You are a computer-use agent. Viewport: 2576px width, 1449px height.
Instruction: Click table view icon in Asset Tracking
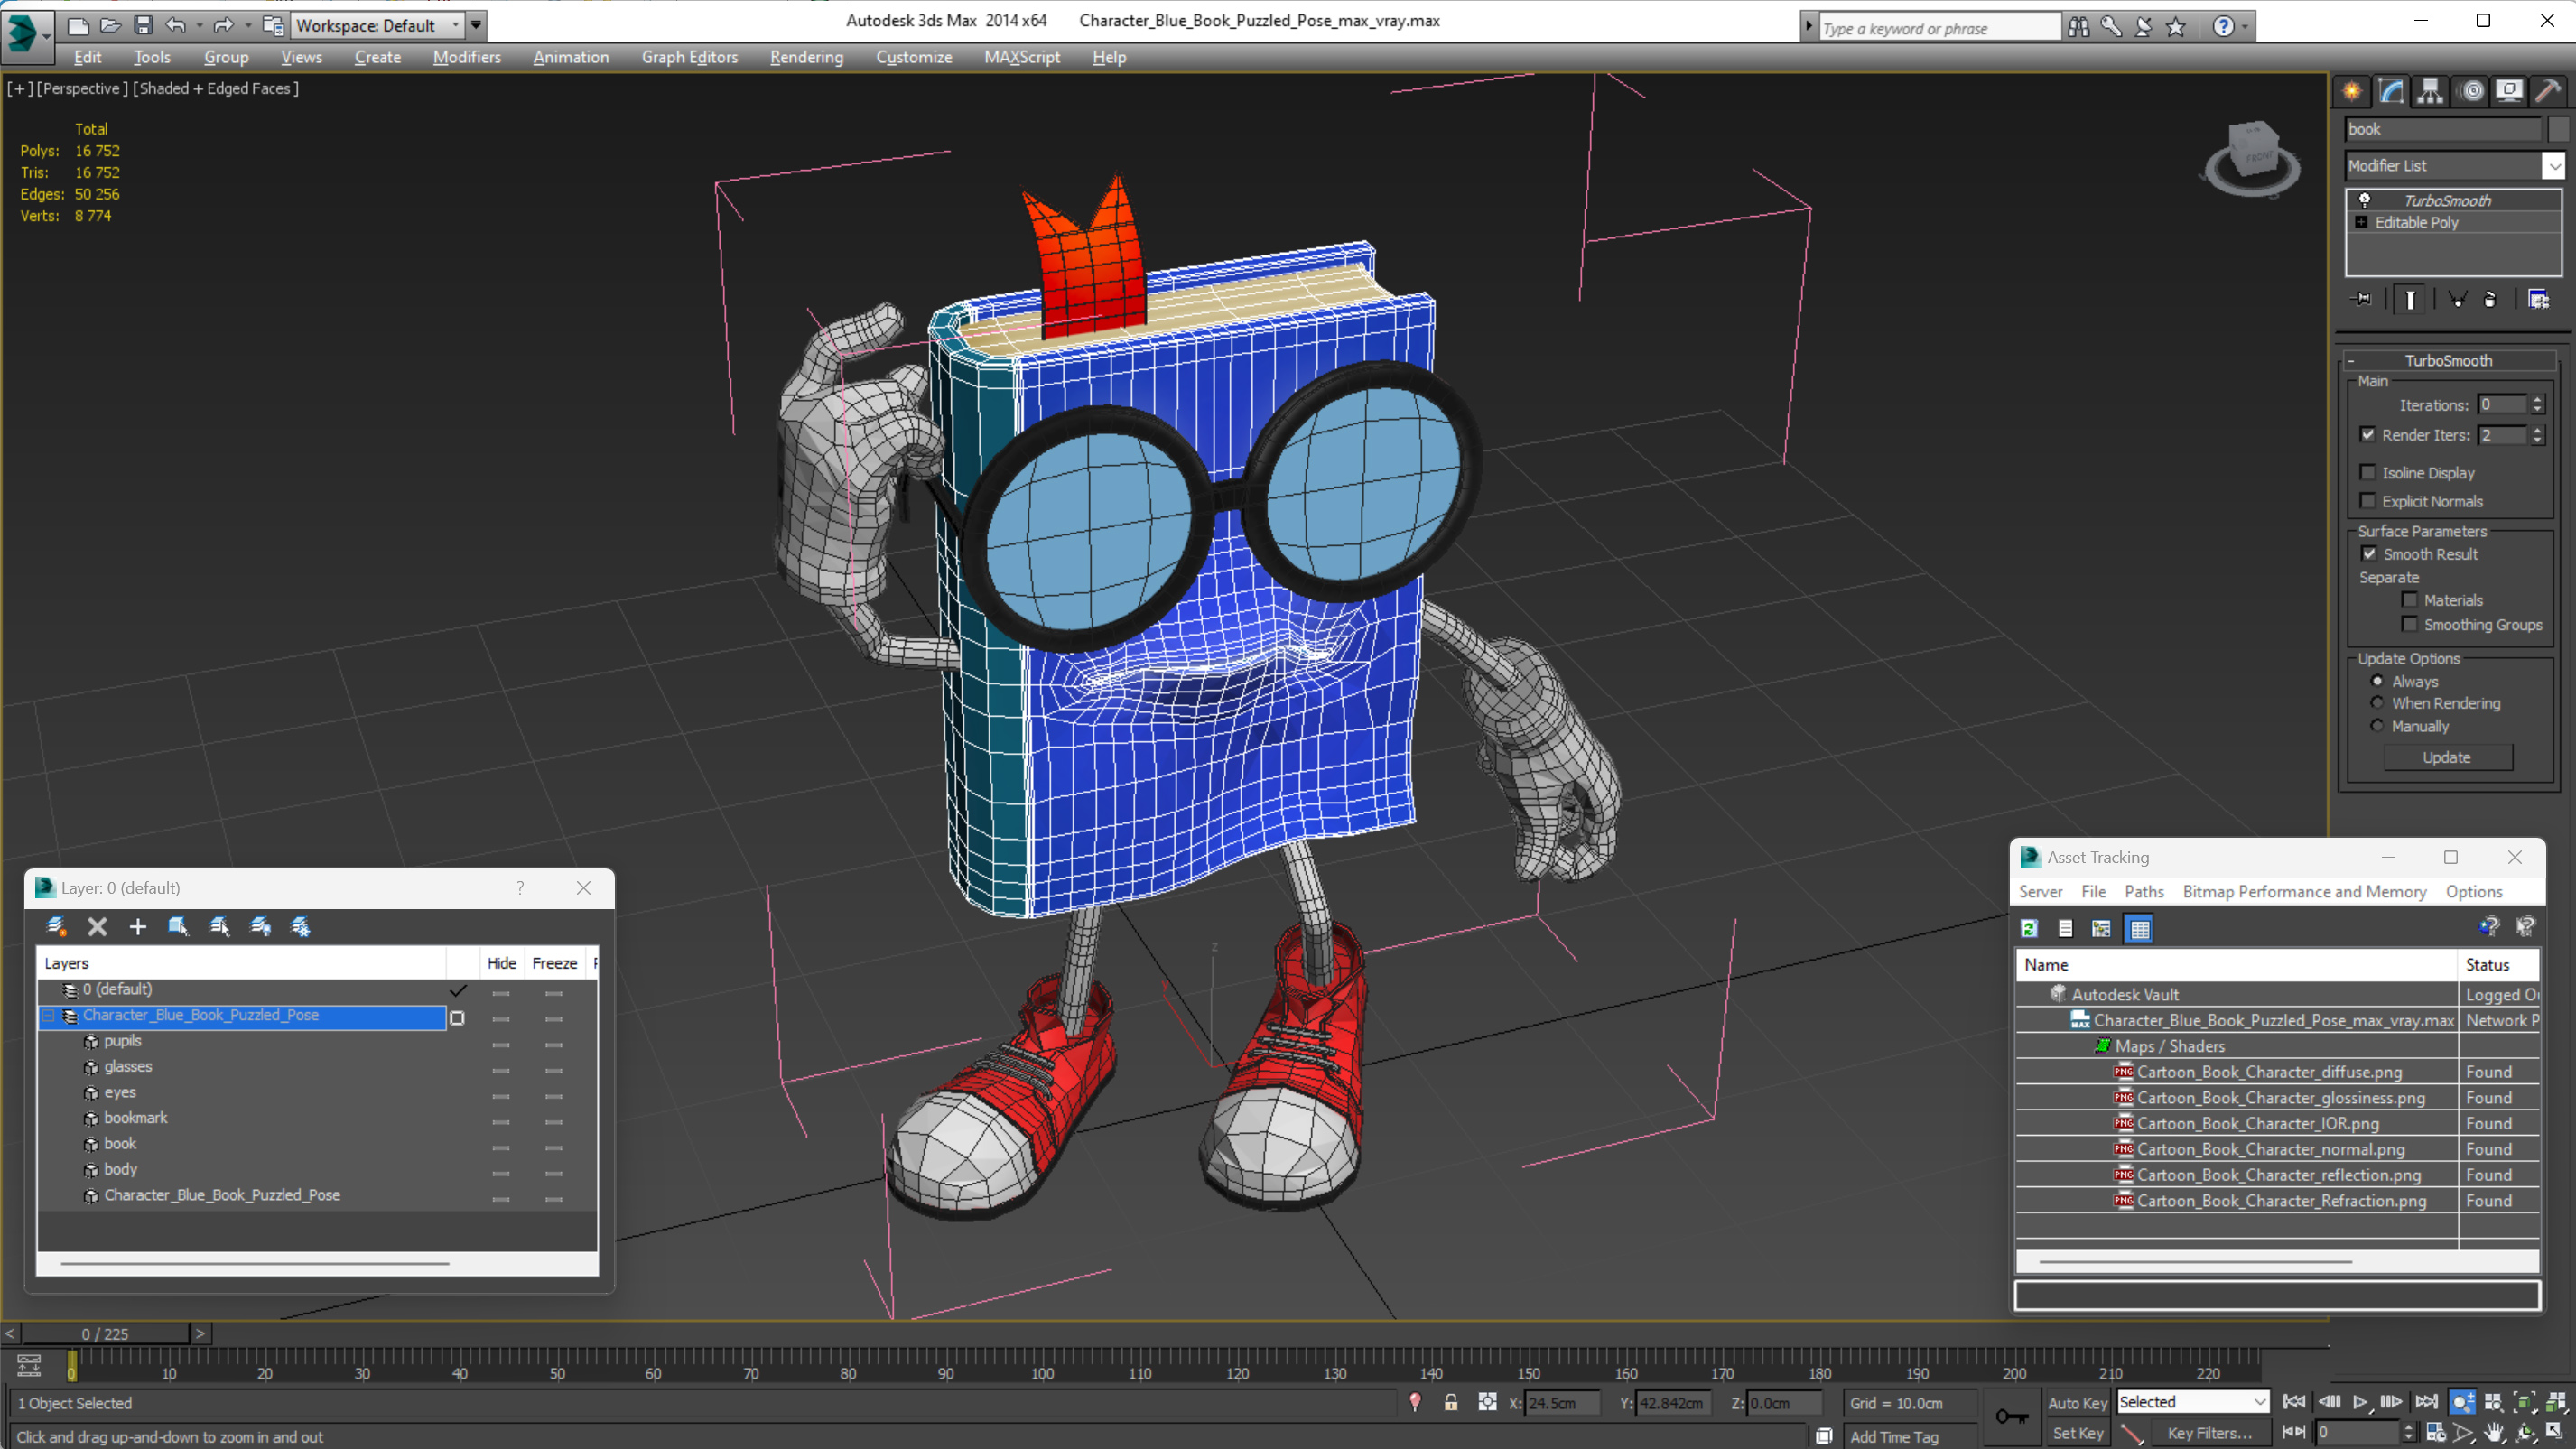(2139, 928)
